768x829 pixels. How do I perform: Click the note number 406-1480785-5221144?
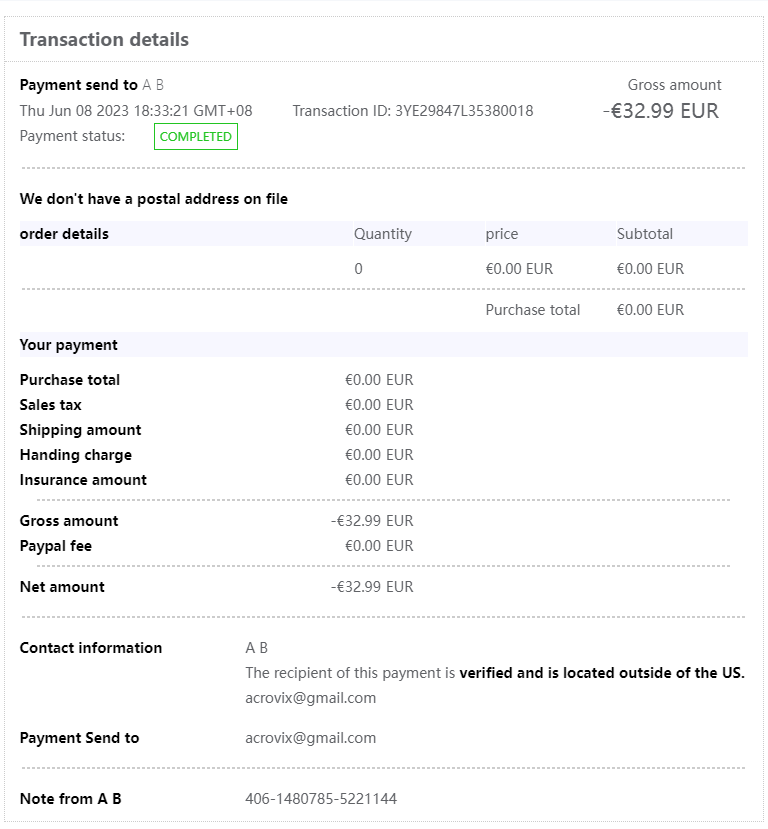coord(321,799)
